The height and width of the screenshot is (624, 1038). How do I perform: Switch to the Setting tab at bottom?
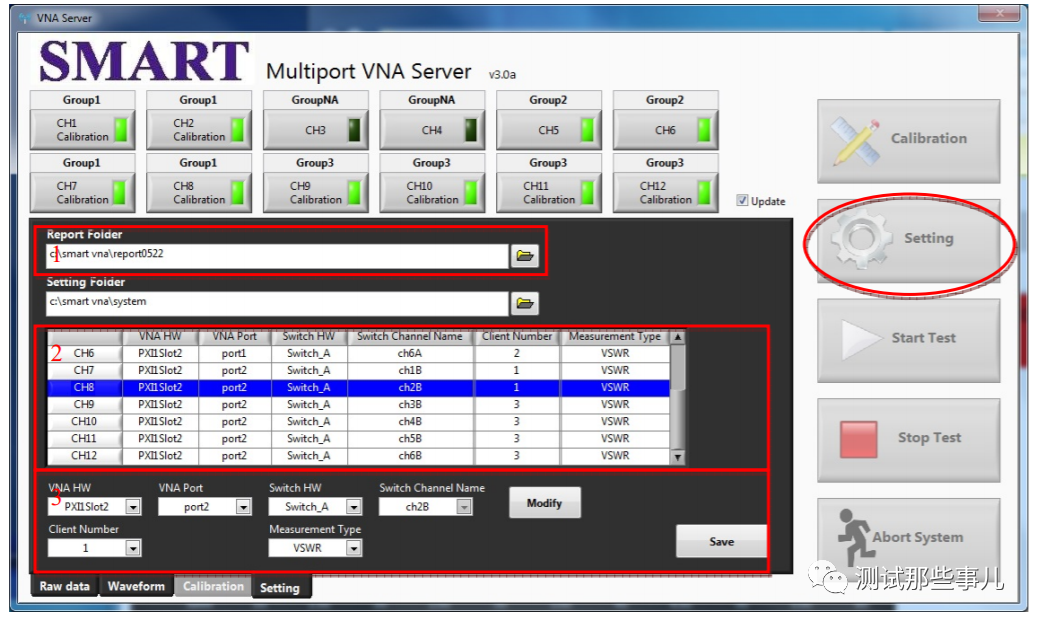pyautogui.click(x=280, y=588)
